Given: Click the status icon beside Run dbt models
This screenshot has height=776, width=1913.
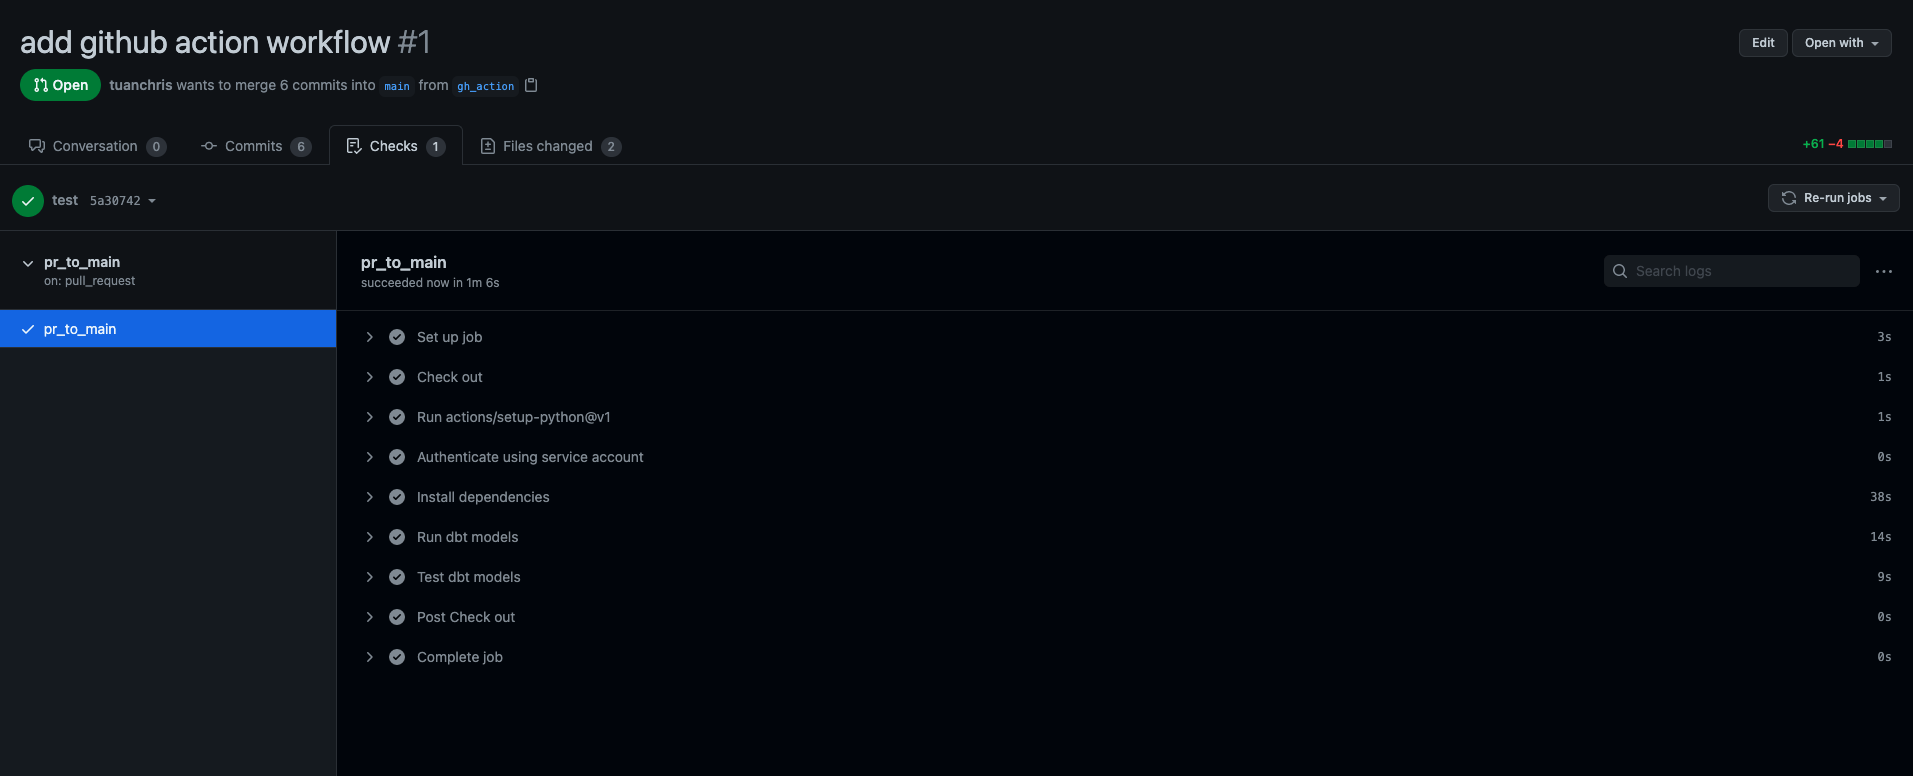Looking at the screenshot, I should (x=397, y=537).
